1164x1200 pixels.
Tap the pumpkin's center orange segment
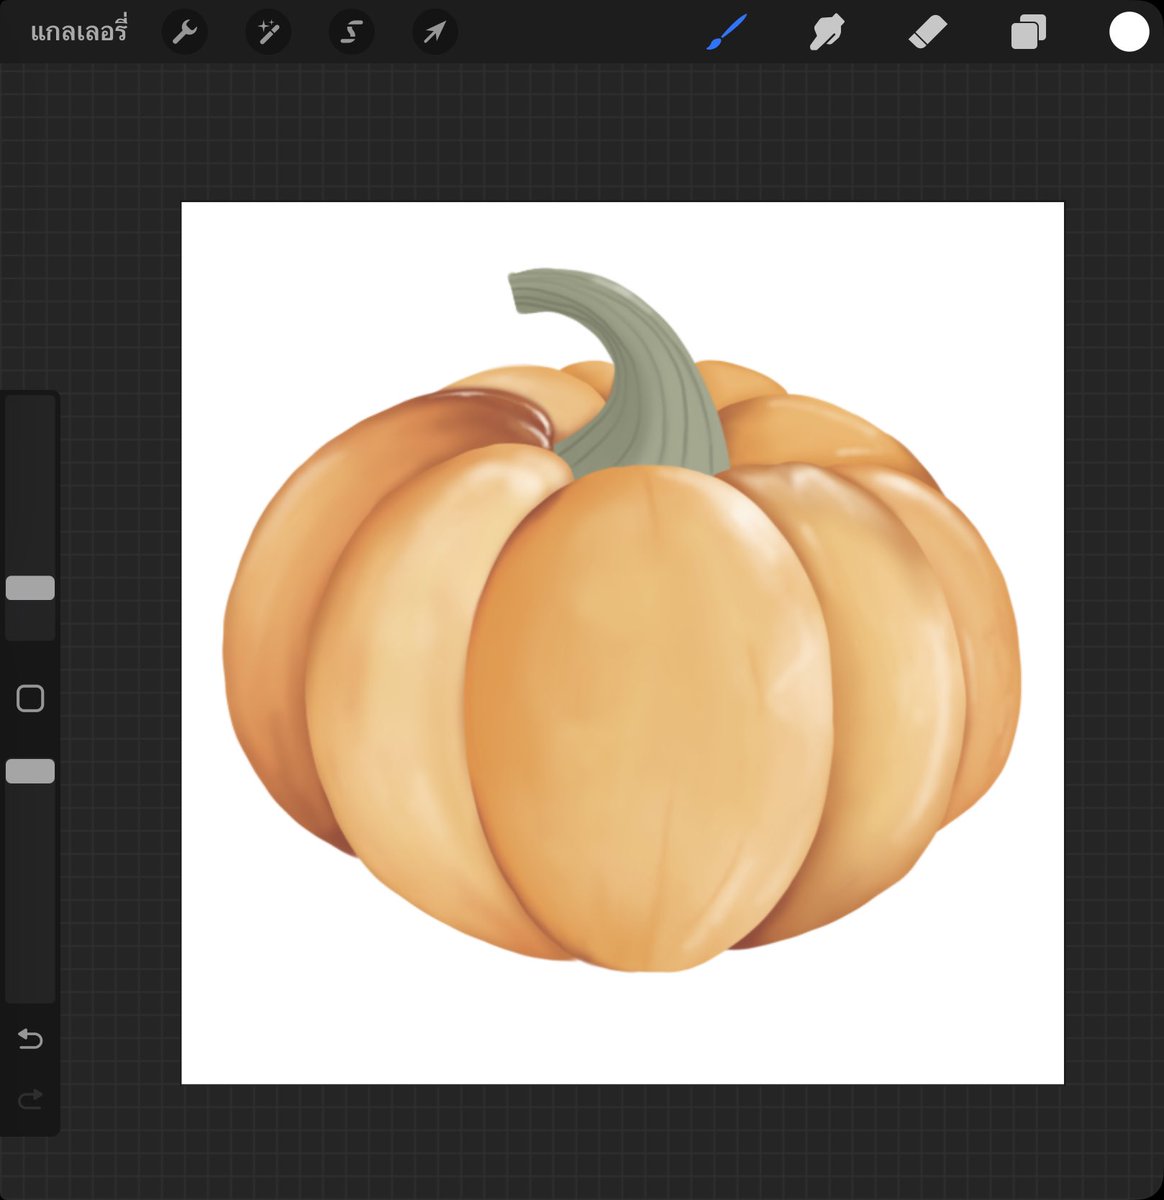pyautogui.click(x=648, y=718)
